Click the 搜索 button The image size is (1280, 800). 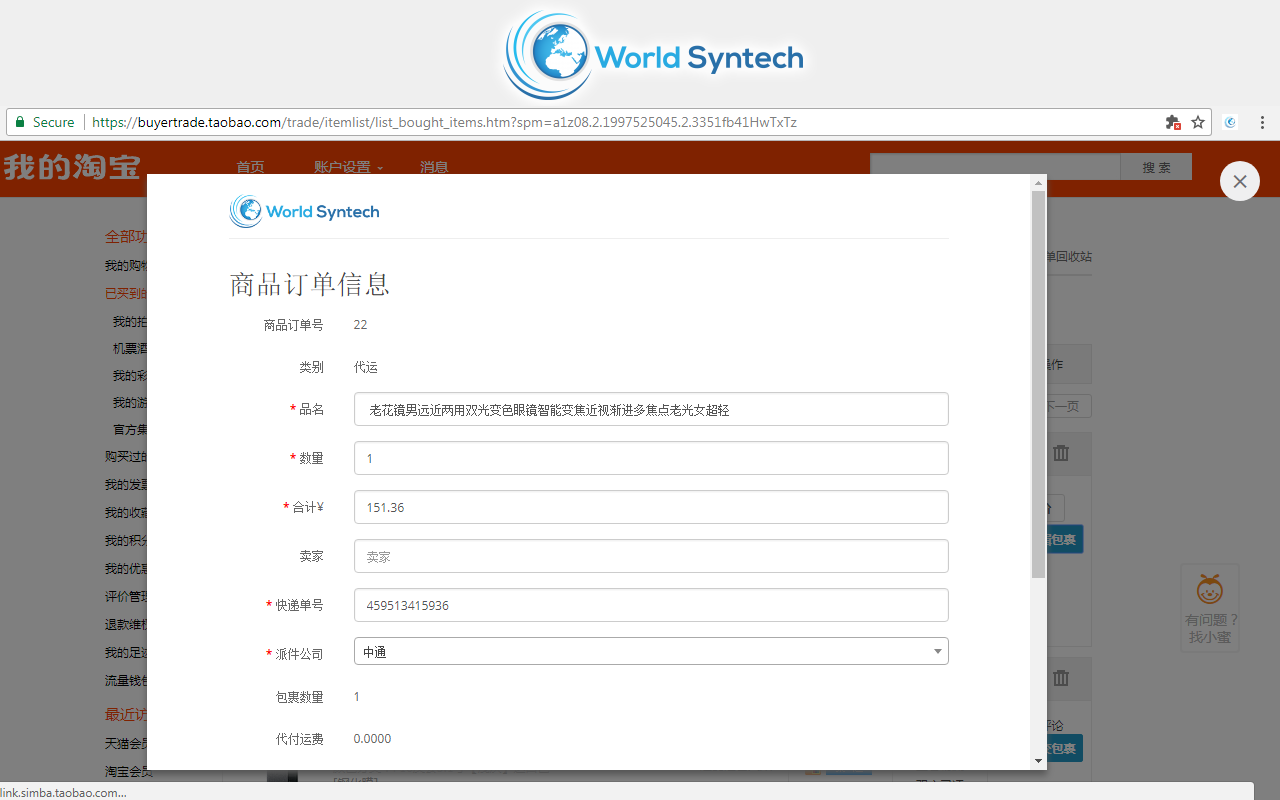[1156, 167]
